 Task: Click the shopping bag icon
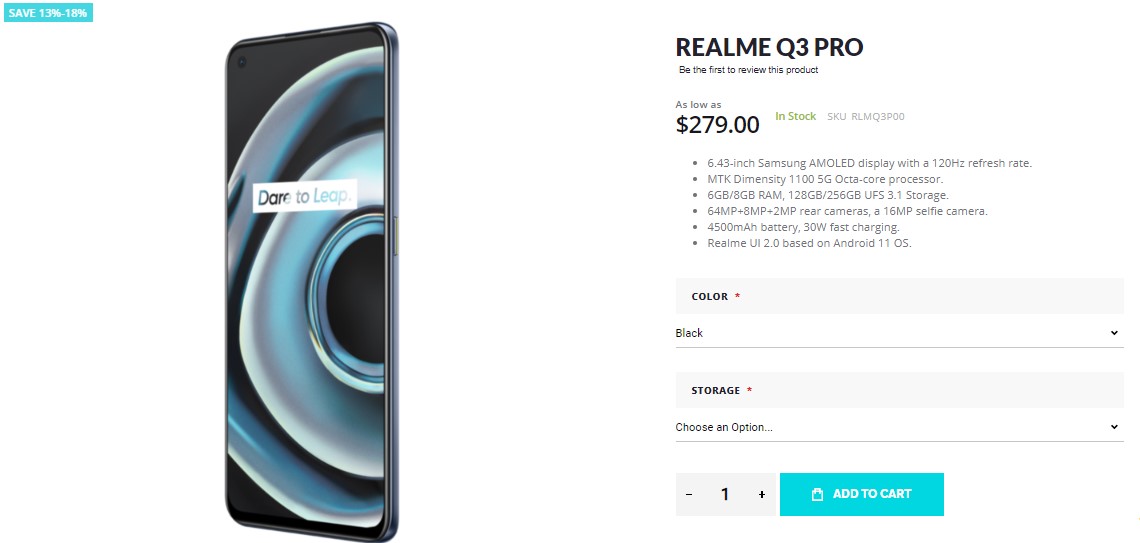coord(817,494)
